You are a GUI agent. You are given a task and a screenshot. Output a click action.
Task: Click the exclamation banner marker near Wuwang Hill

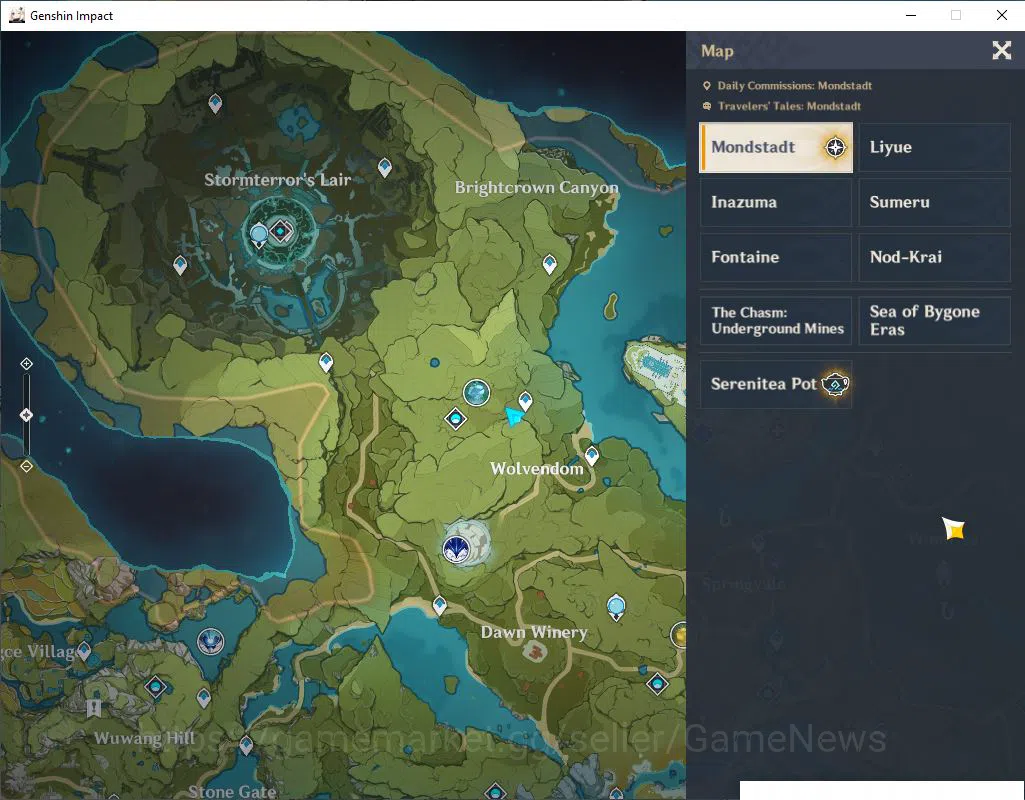[93, 708]
